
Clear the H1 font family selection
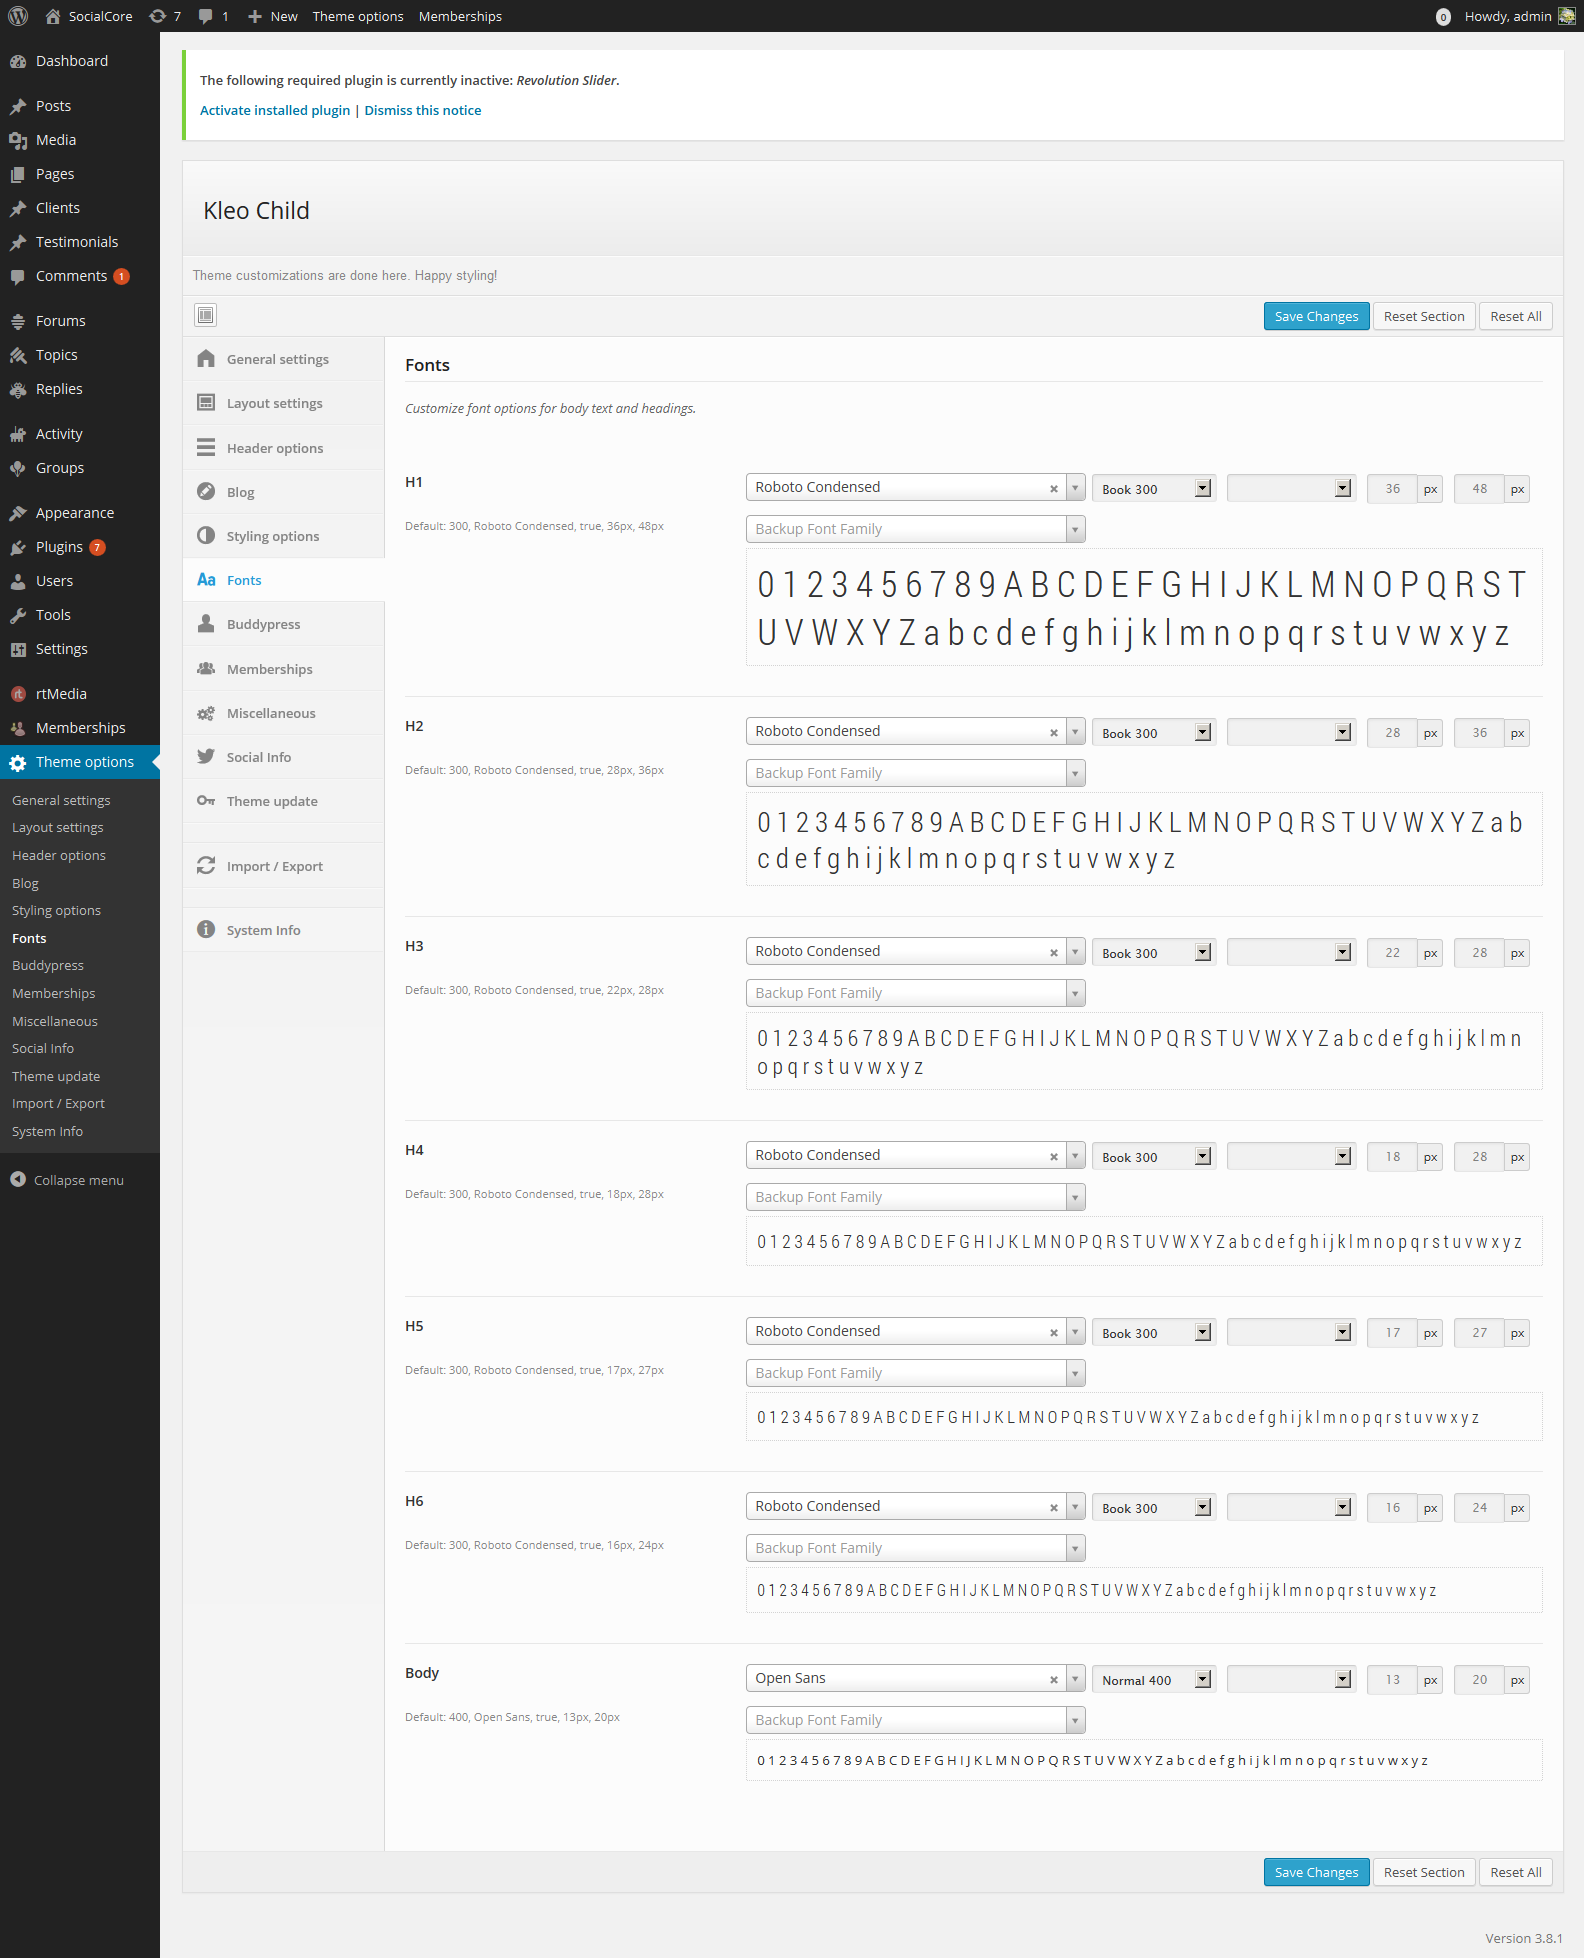click(x=1053, y=488)
